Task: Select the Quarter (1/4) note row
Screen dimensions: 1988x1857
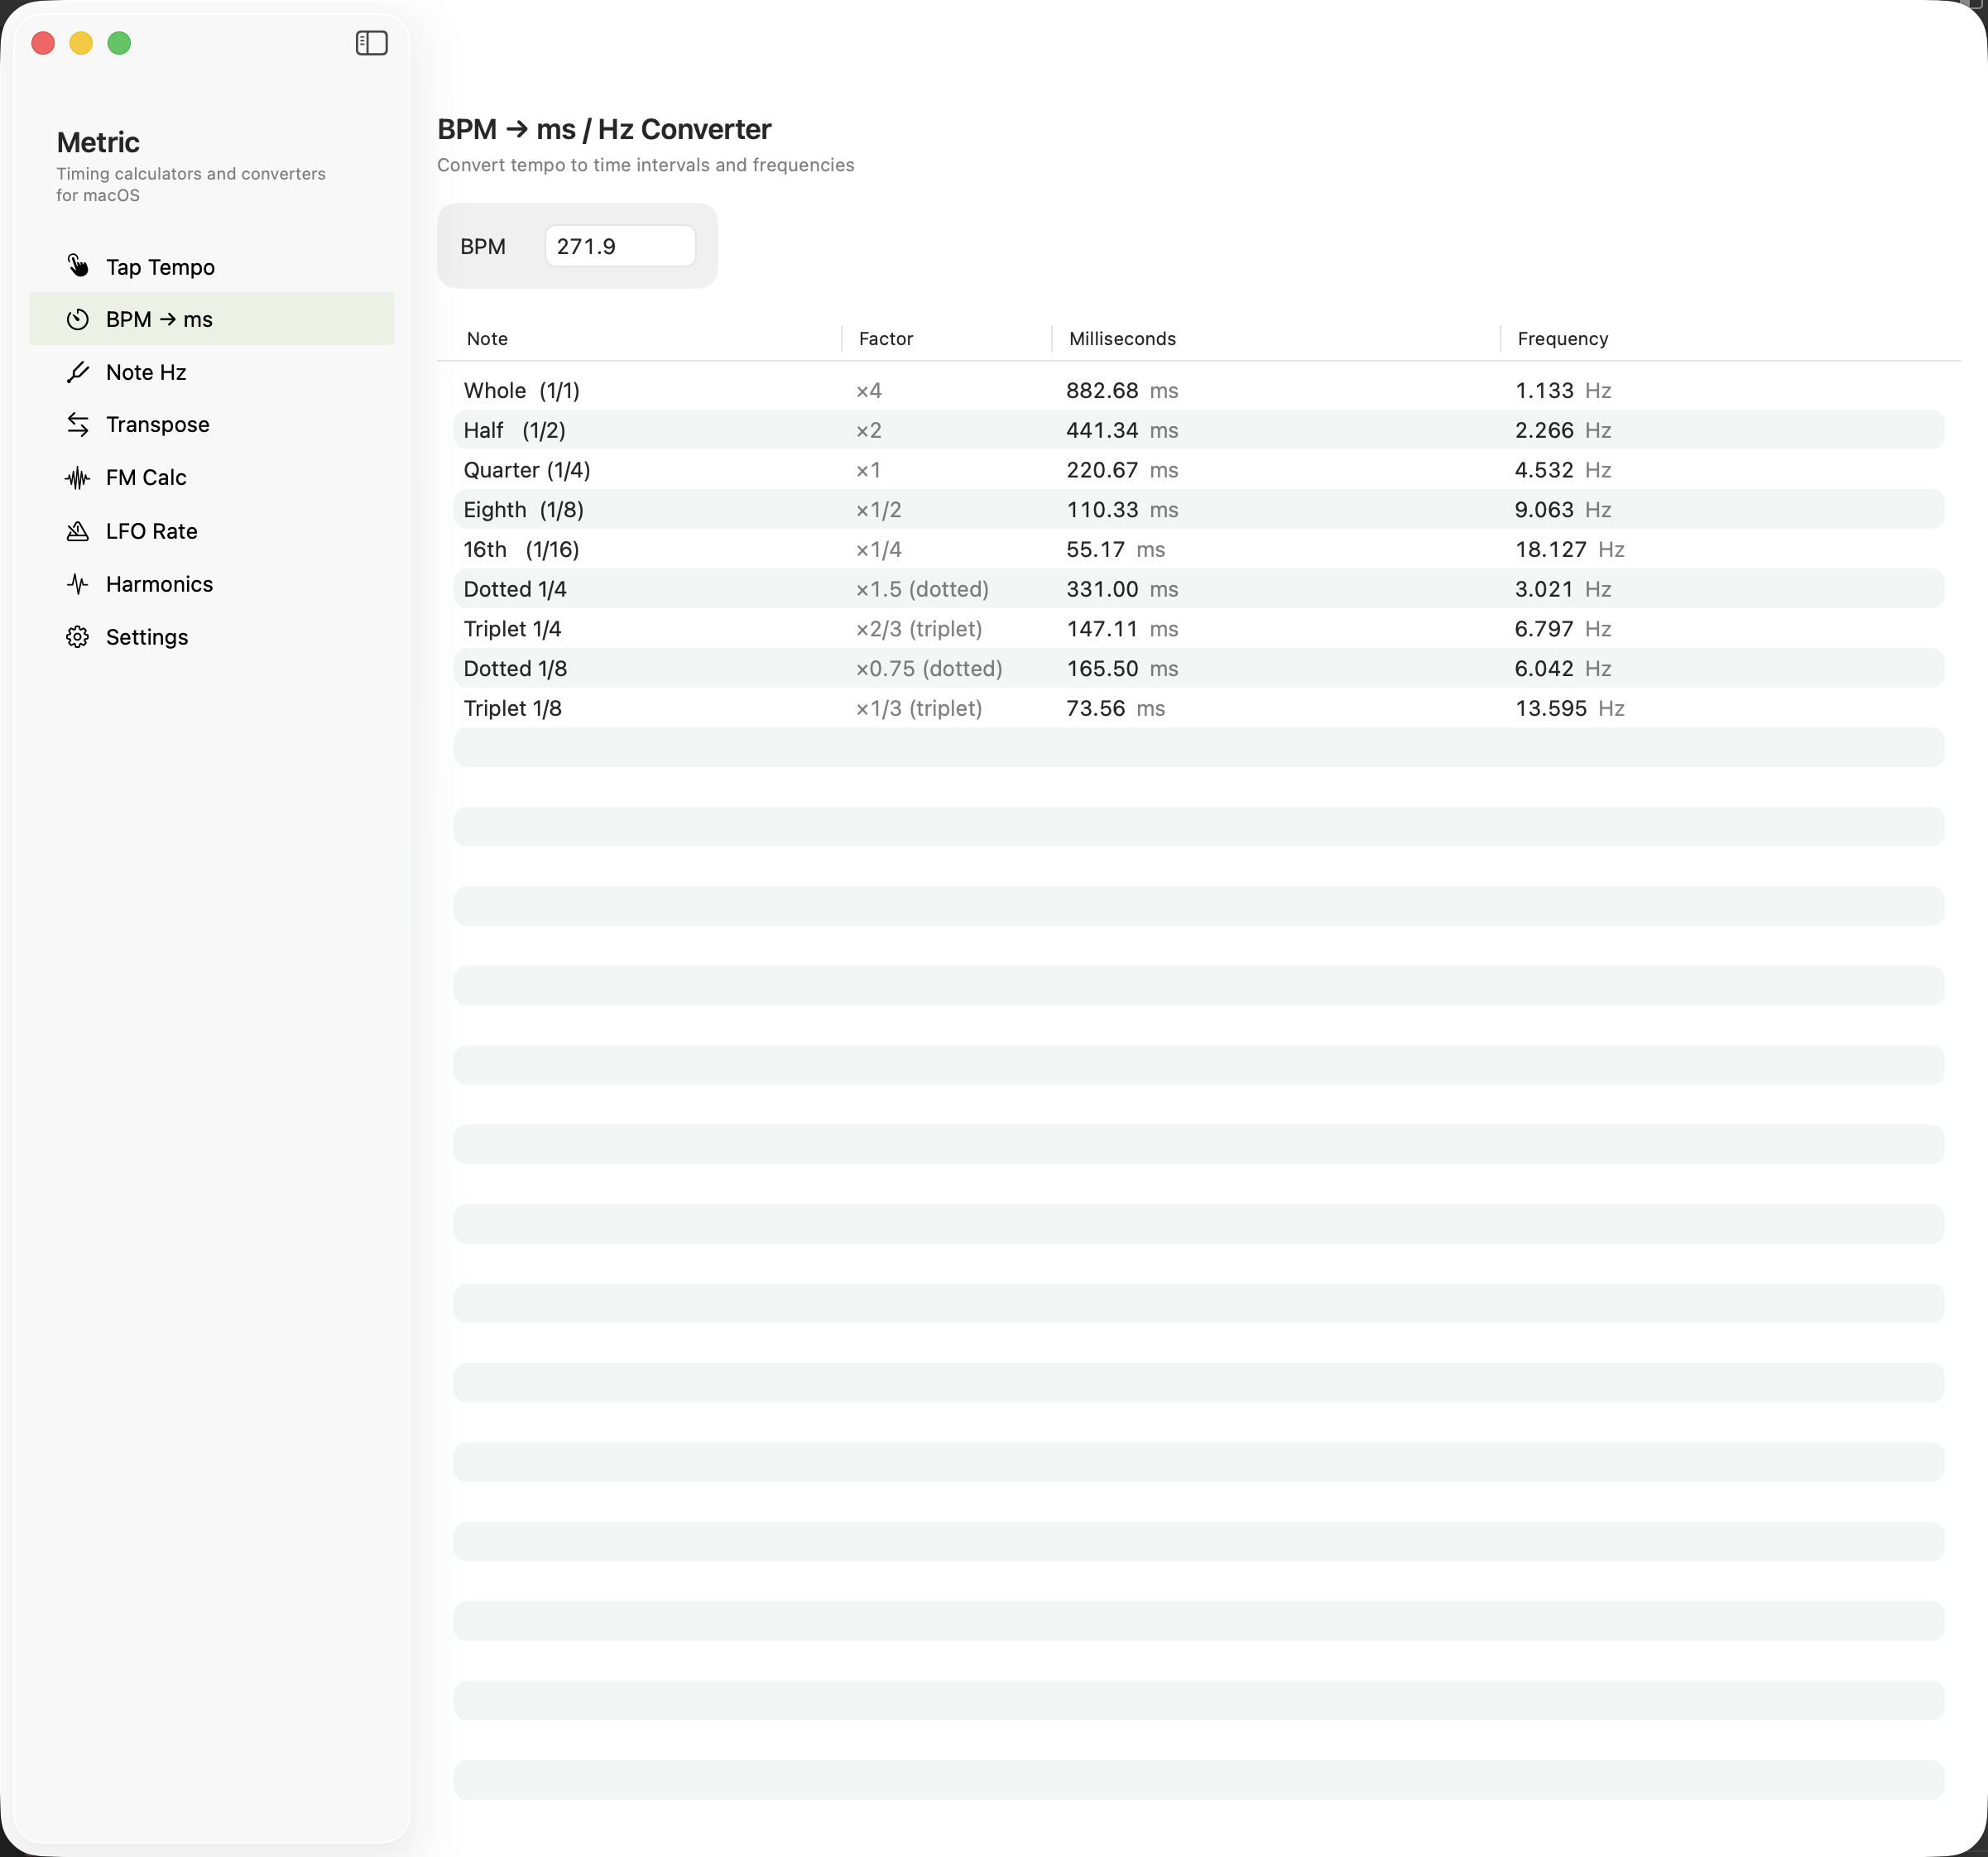Action: (x=900, y=469)
